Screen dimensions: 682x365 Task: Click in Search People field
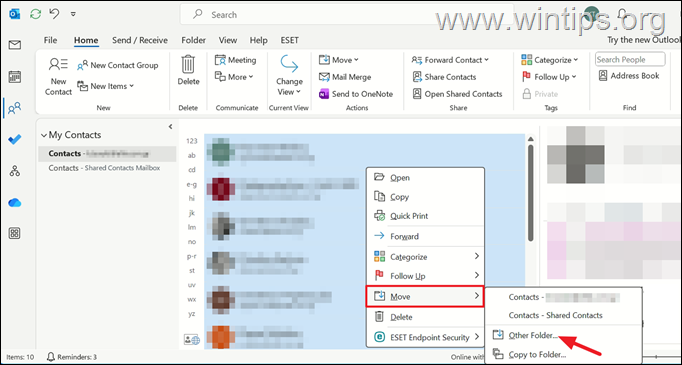(x=630, y=60)
